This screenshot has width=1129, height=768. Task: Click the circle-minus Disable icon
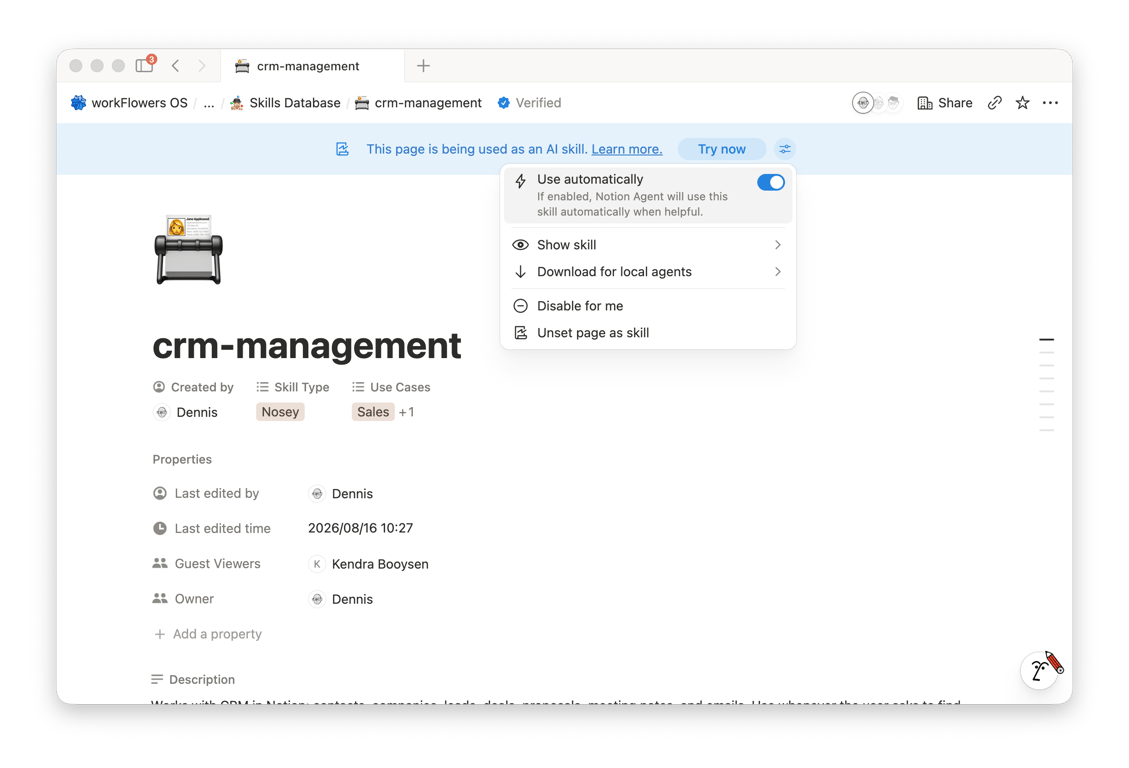521,306
